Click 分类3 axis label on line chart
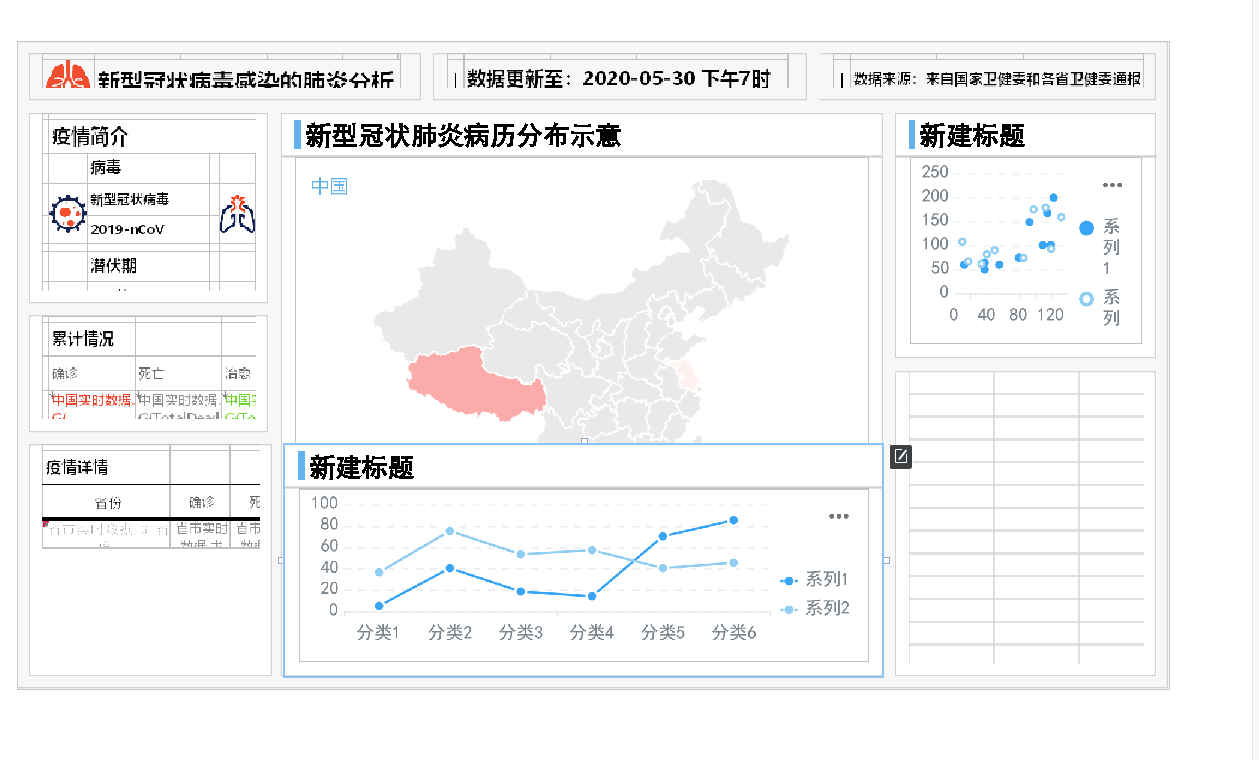The width and height of the screenshot is (1259, 760). click(520, 632)
